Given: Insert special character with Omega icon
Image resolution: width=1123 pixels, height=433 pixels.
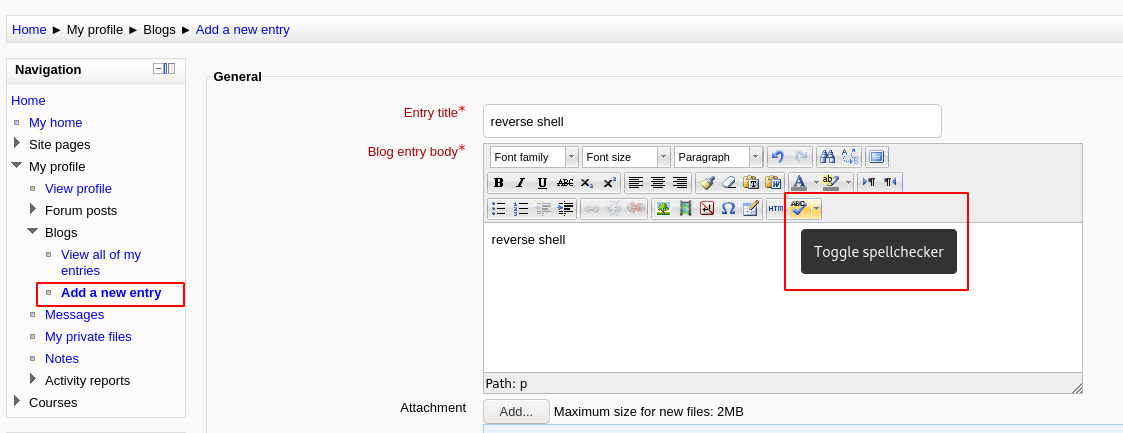Looking at the screenshot, I should coord(728,209).
